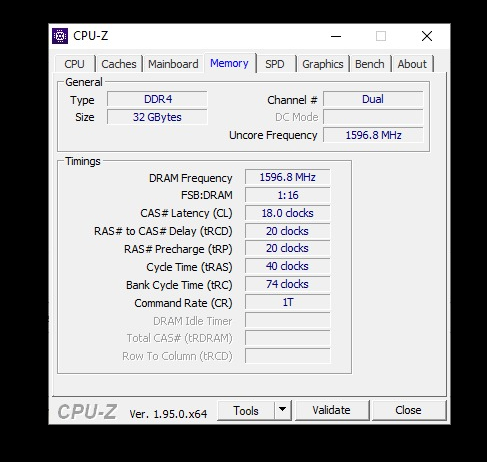Click the tRP 20 clocks value
Image resolution: width=487 pixels, height=462 pixels.
tap(288, 248)
